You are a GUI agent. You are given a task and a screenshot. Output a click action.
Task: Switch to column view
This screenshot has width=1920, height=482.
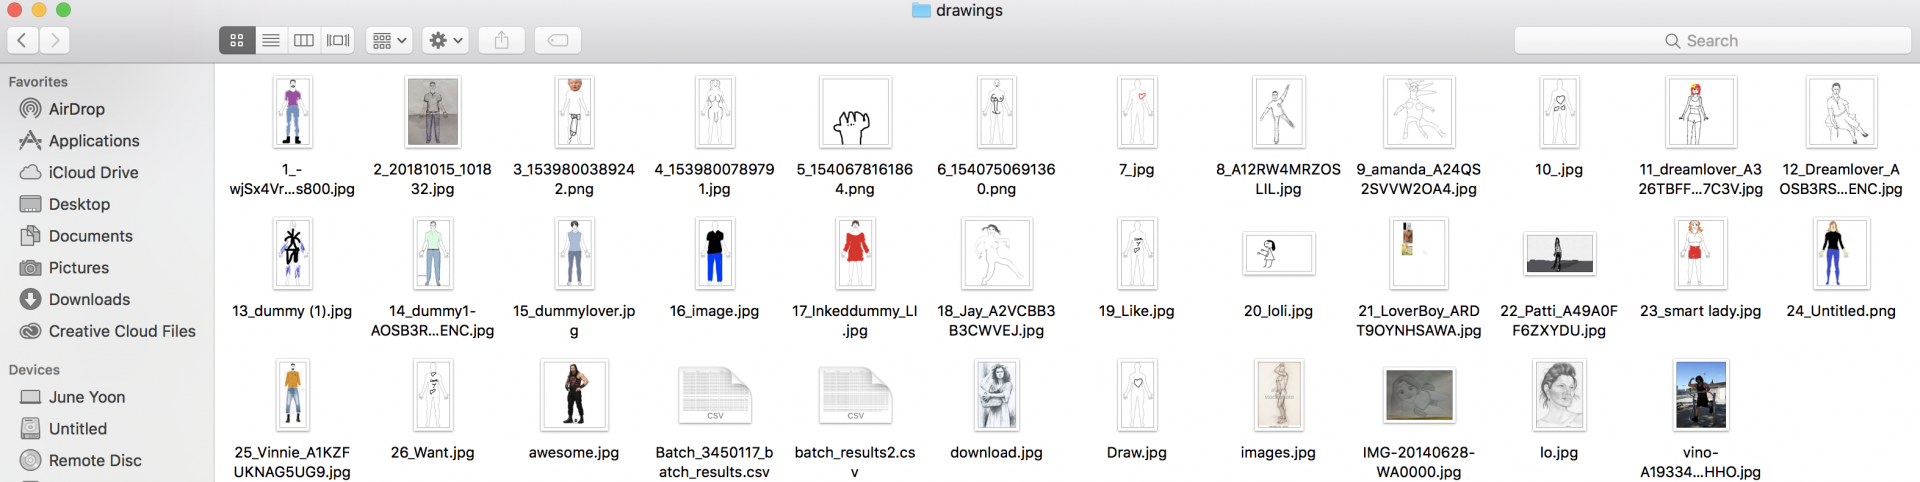click(x=304, y=40)
